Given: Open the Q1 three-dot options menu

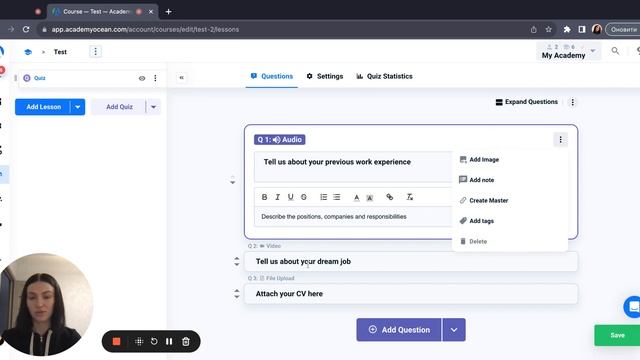Looking at the screenshot, I should point(560,140).
